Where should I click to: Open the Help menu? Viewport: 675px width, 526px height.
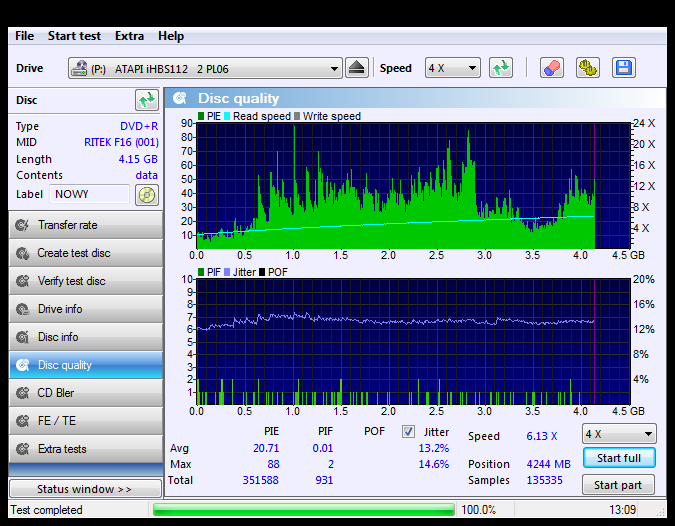pos(170,36)
